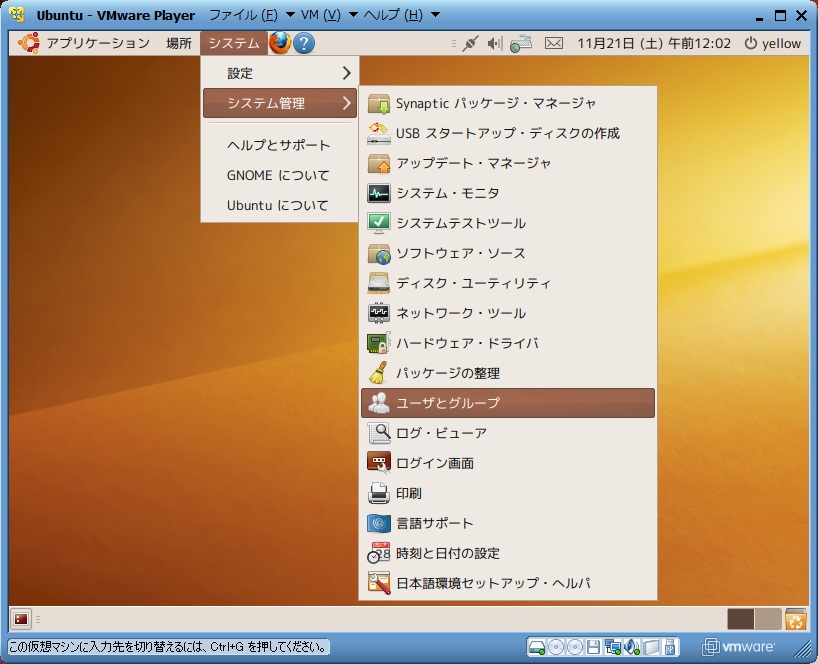Open Ubuntu について

pos(280,205)
